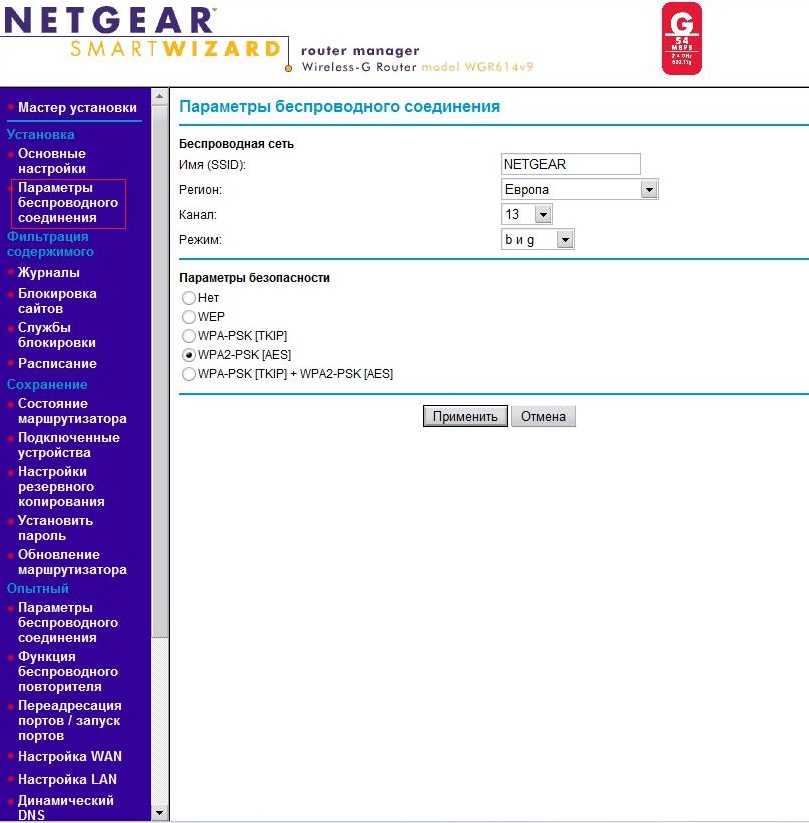This screenshot has width=809, height=823.
Task: Click the sidebar scroll down arrow
Action: pos(159,813)
